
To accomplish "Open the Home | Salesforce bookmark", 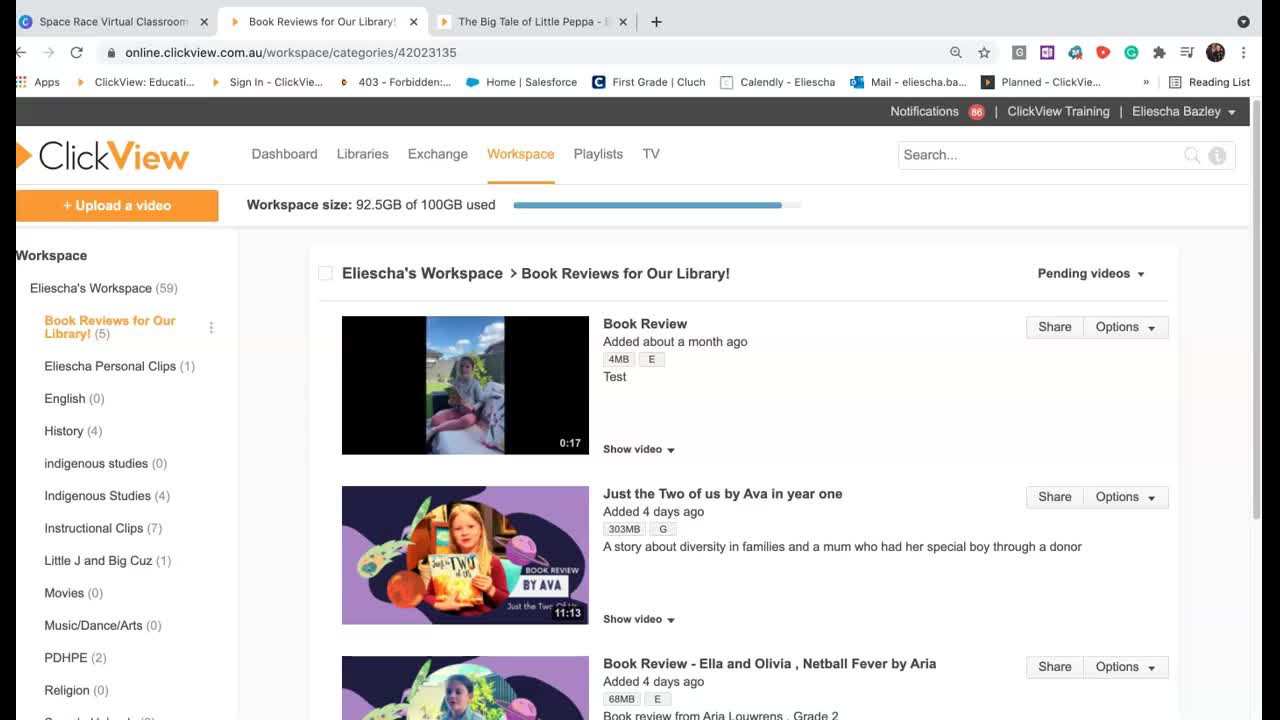I will pos(521,82).
